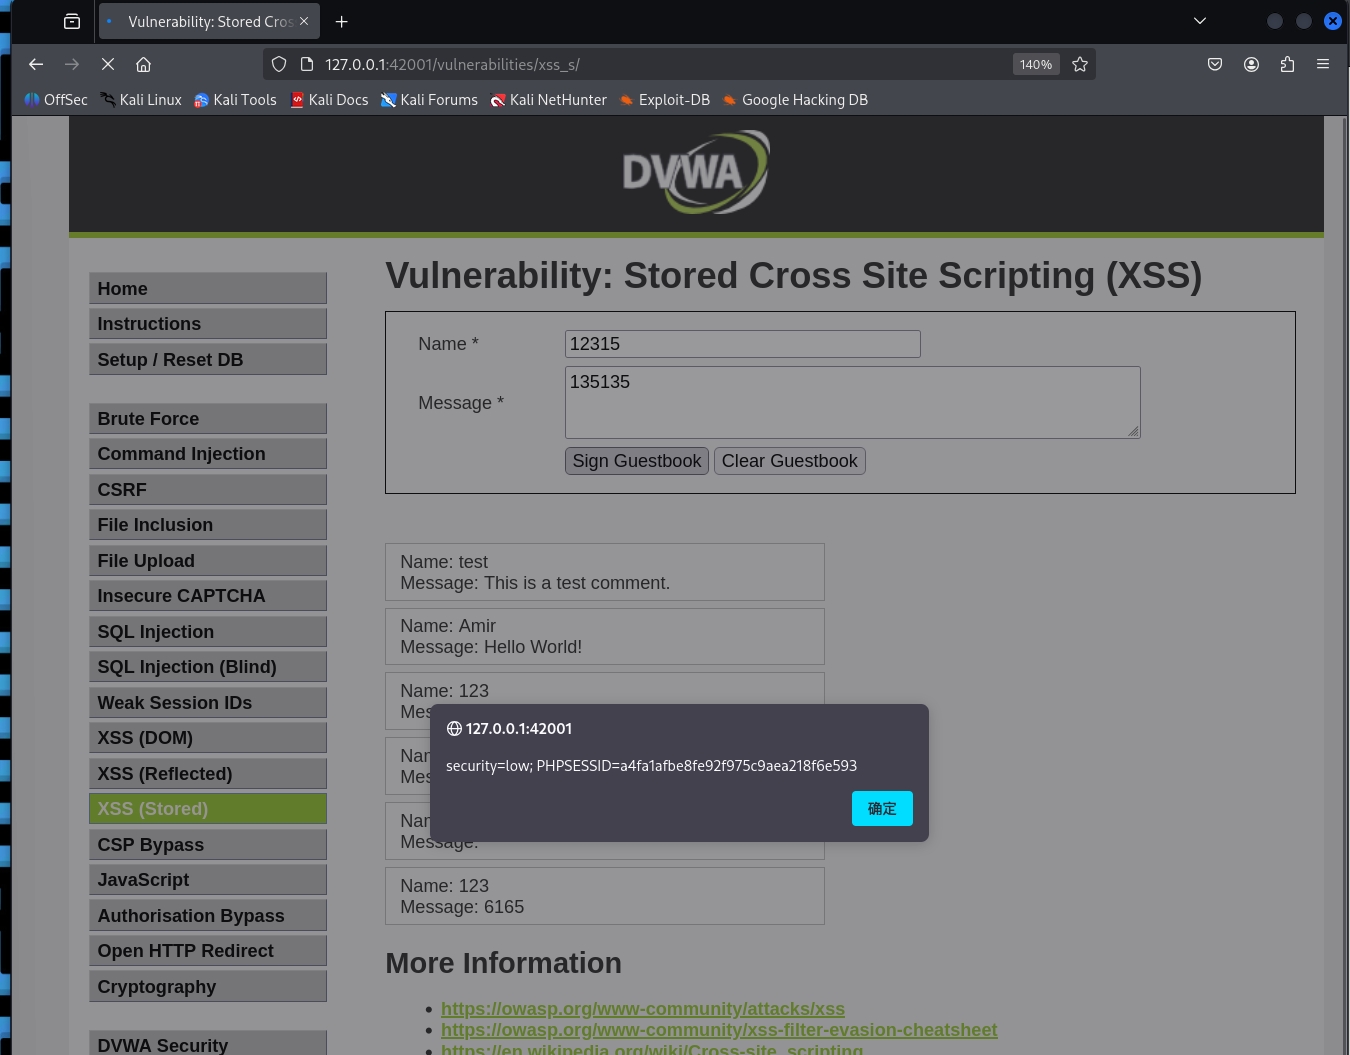This screenshot has width=1350, height=1055.
Task: Open a new tab with the plus icon
Action: pyautogui.click(x=341, y=21)
